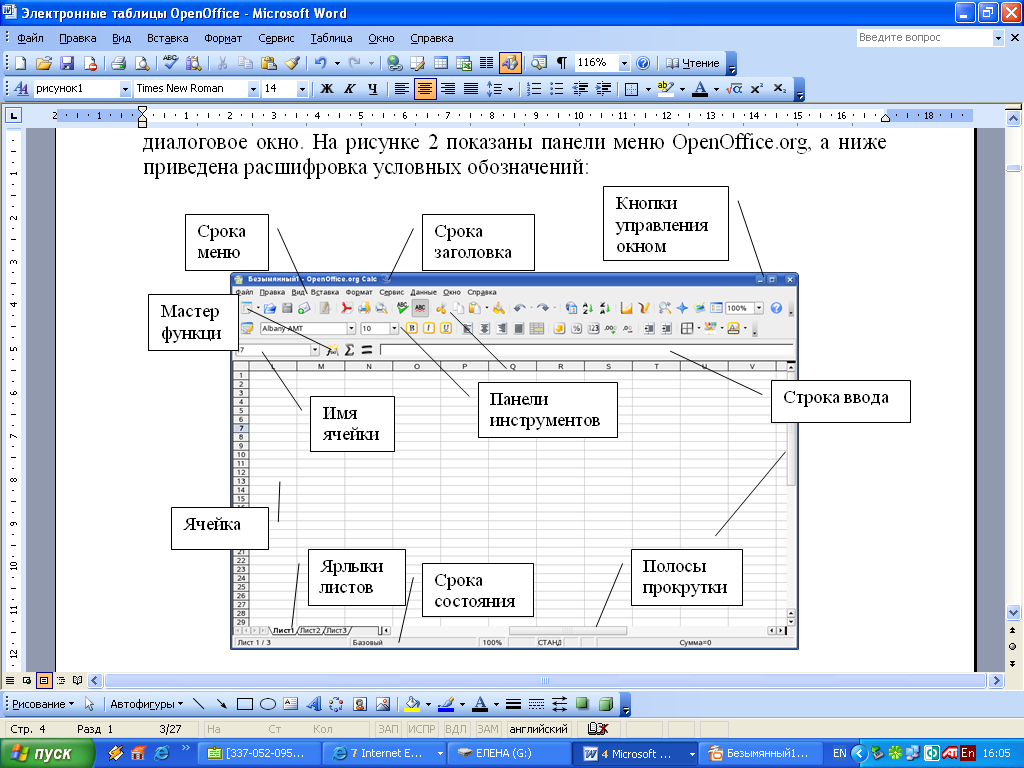Toggle bold formatting (Ж)
Screen dimensions: 1024x768
point(327,88)
